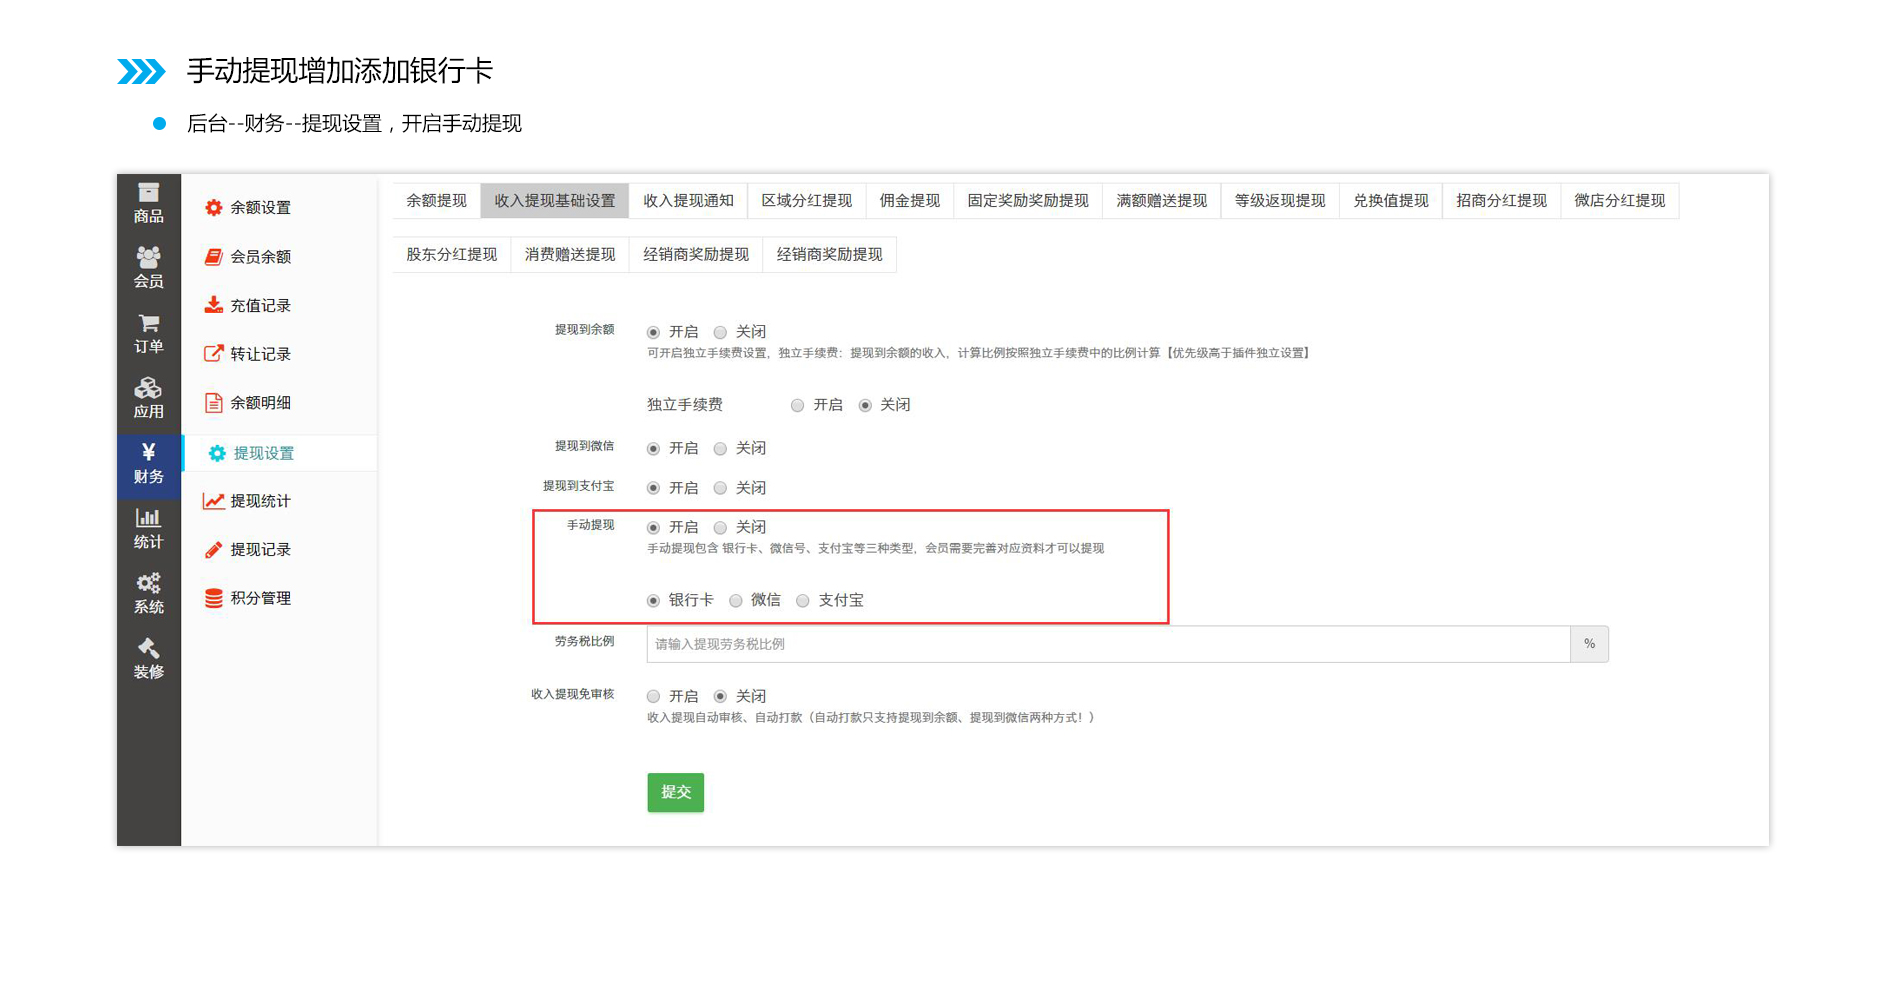Enable 提现到余额 with 开启 radio
The image size is (1887, 989).
point(653,332)
